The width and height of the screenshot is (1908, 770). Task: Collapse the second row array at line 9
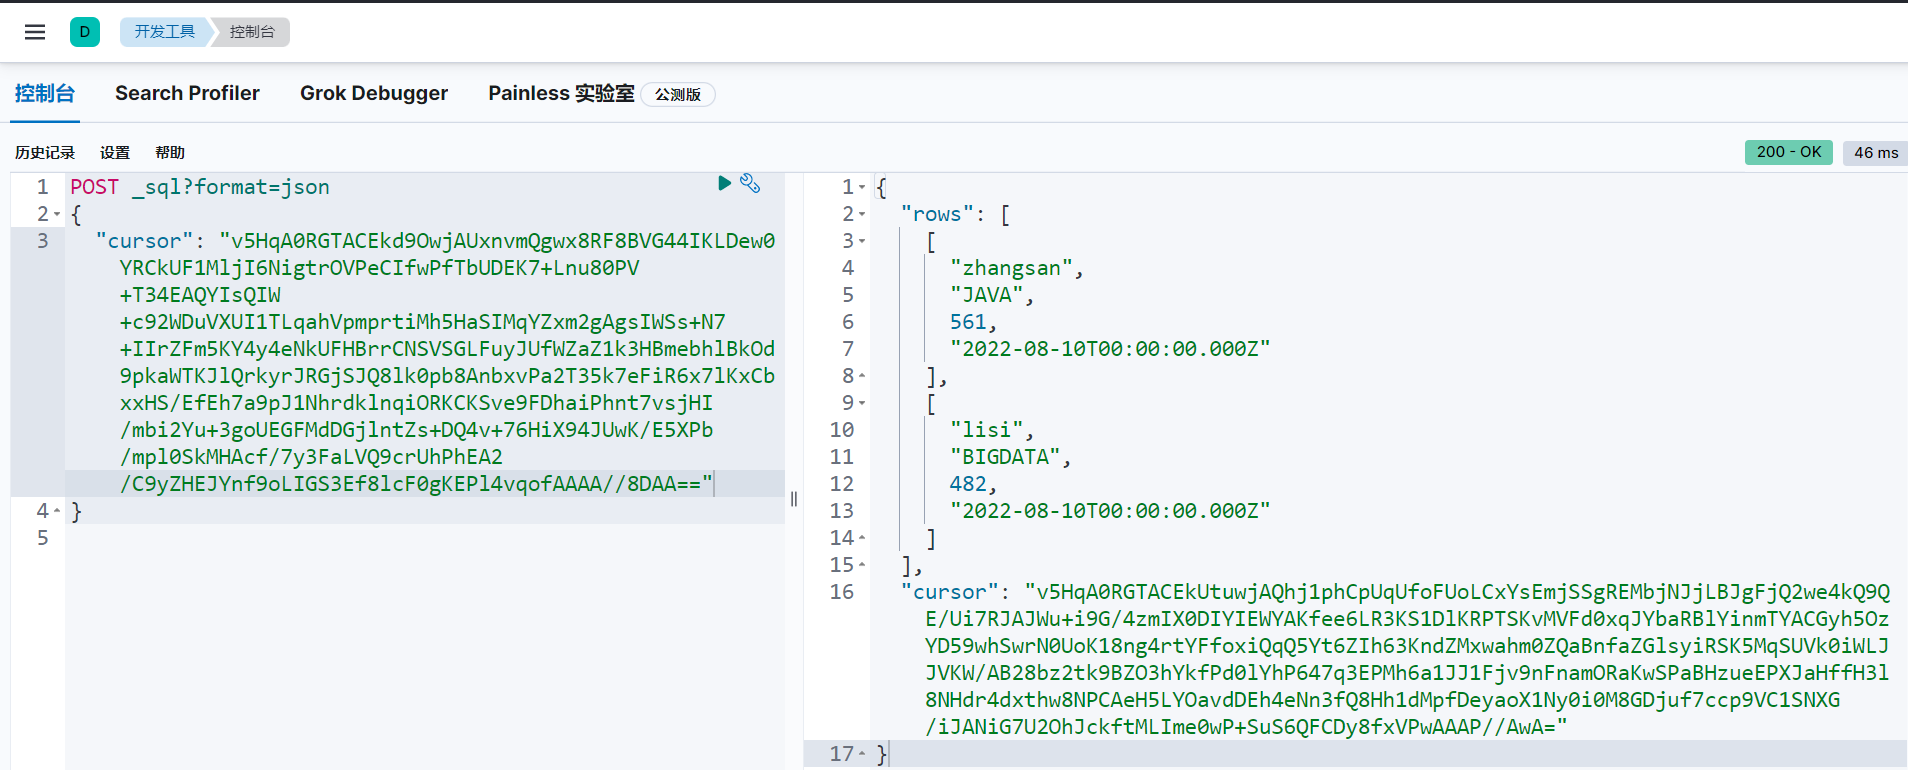pyautogui.click(x=862, y=403)
